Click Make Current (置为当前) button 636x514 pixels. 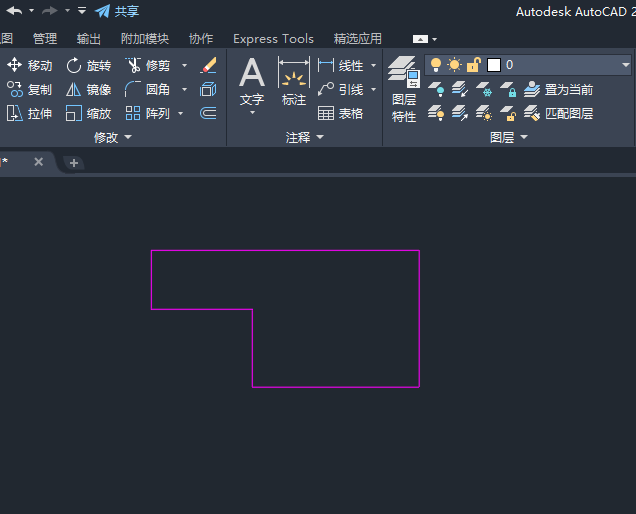click(x=559, y=89)
